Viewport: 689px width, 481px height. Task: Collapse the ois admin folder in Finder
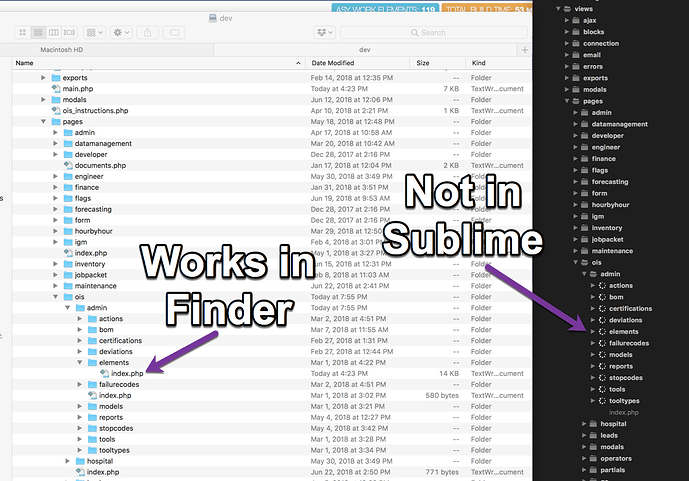[68, 308]
